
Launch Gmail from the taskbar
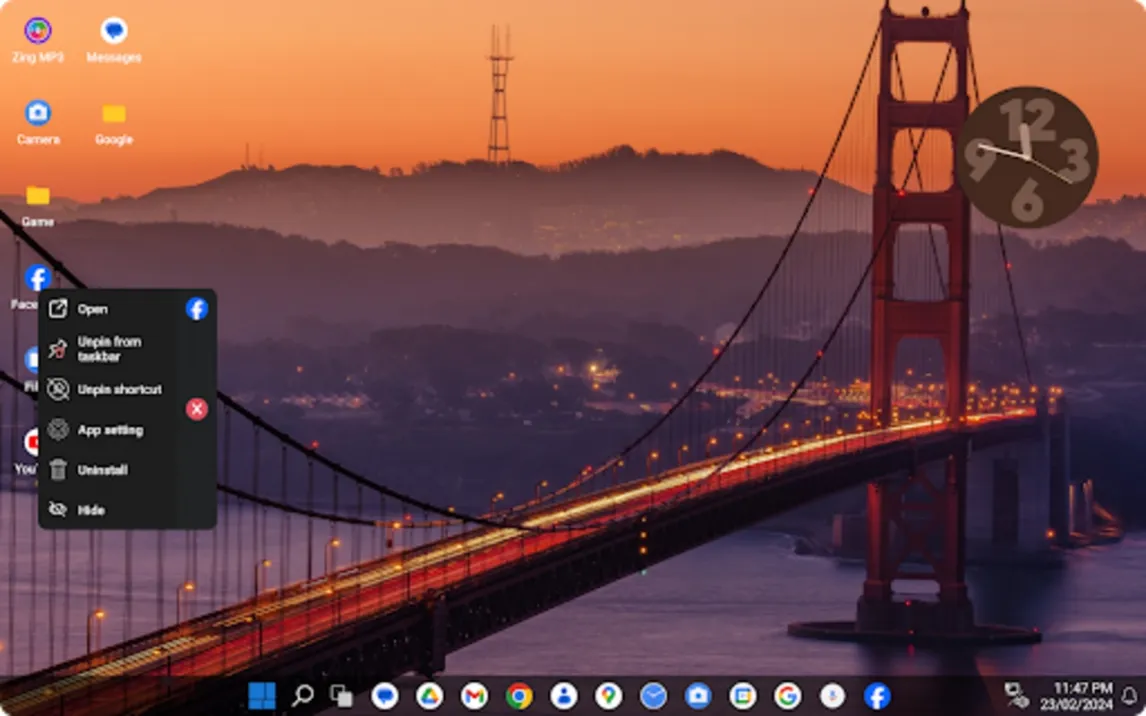coord(474,696)
